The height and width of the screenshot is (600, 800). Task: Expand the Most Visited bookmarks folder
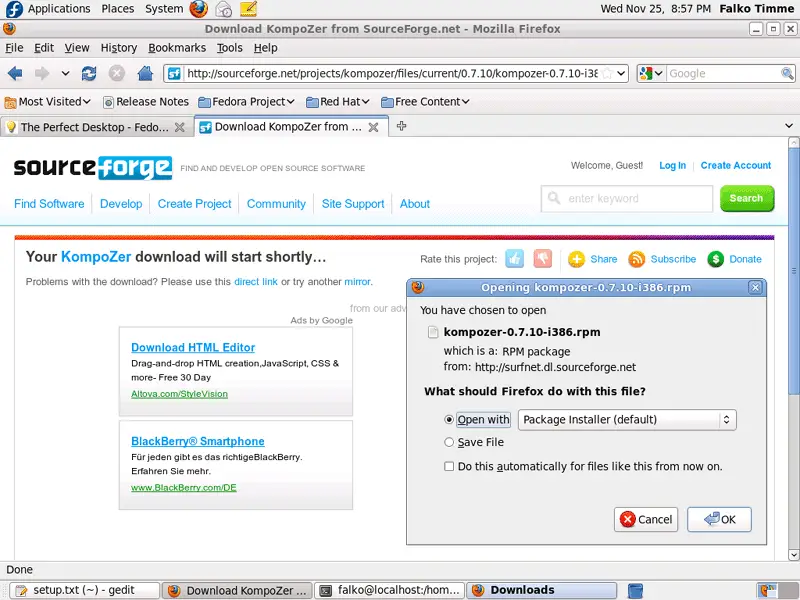47,102
